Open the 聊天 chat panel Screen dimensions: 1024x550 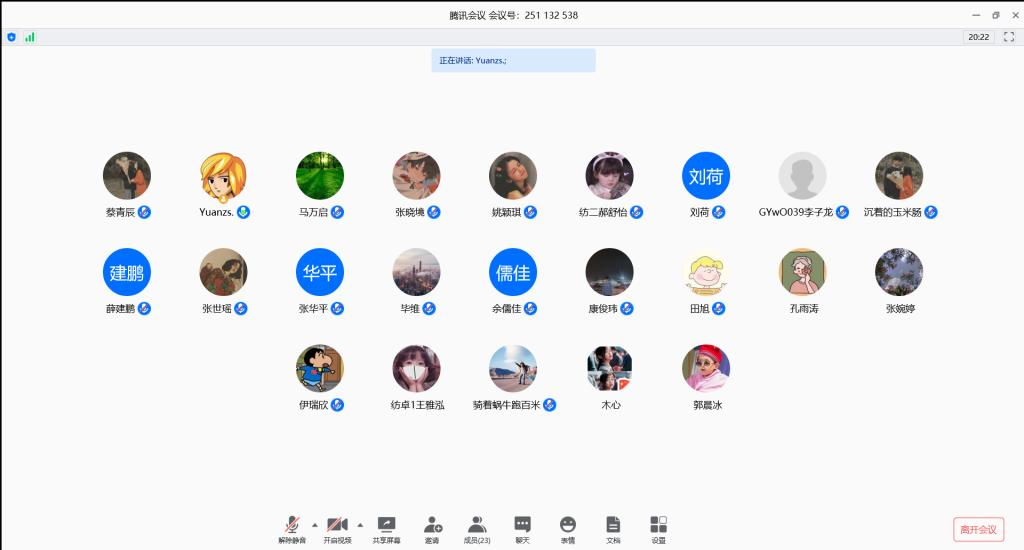coord(522,527)
